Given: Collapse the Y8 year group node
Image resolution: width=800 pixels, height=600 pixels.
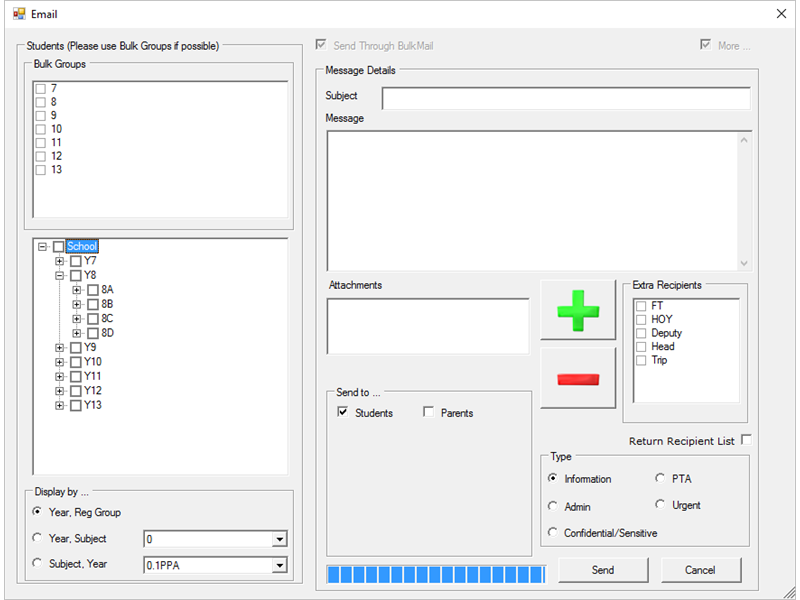Looking at the screenshot, I should [x=60, y=275].
